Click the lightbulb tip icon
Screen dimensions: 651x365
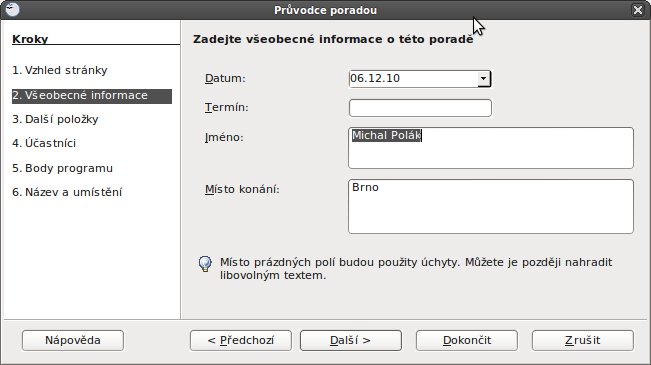pos(205,264)
